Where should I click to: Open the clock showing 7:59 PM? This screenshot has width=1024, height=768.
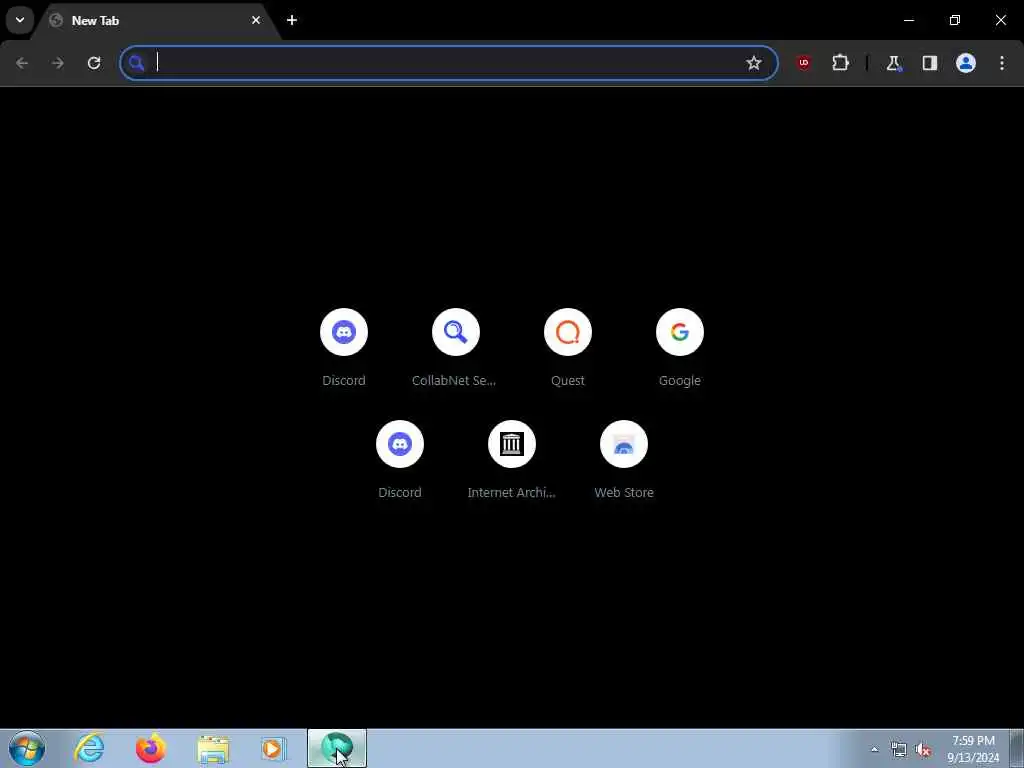[x=973, y=748]
